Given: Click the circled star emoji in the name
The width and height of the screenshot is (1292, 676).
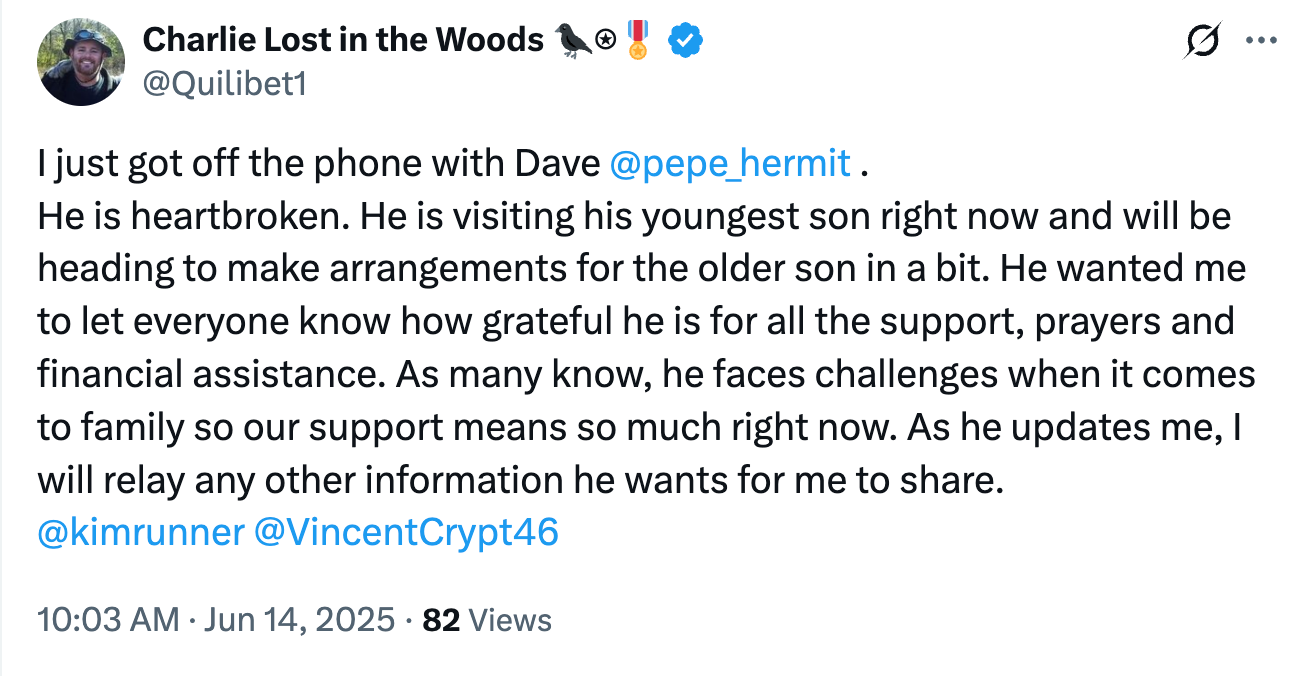Looking at the screenshot, I should pyautogui.click(x=605, y=41).
